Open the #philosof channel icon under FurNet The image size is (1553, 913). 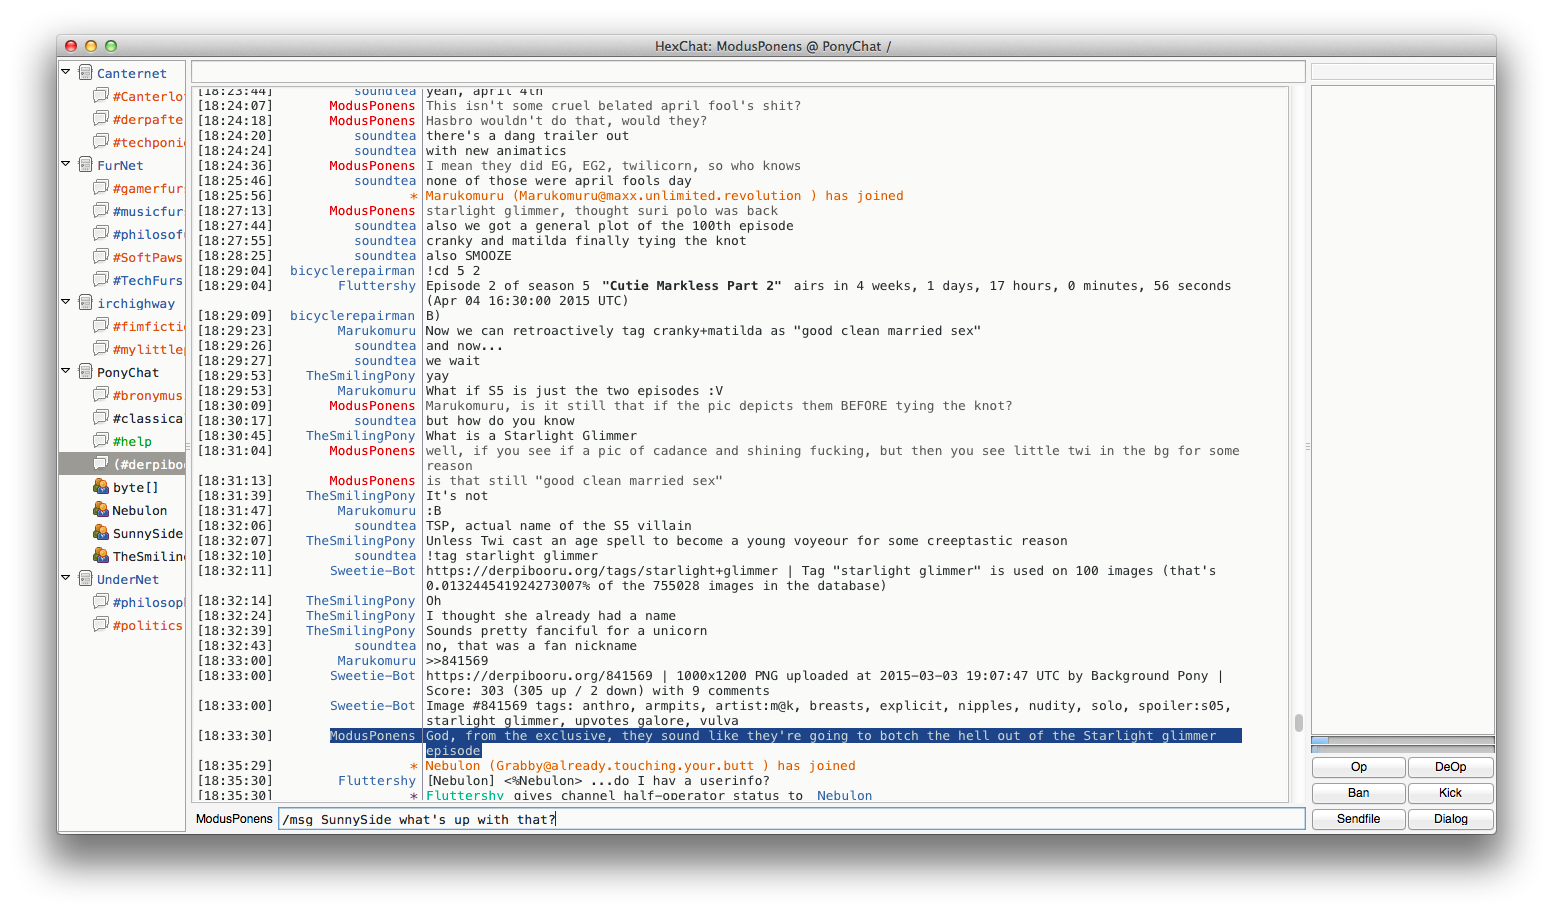101,233
